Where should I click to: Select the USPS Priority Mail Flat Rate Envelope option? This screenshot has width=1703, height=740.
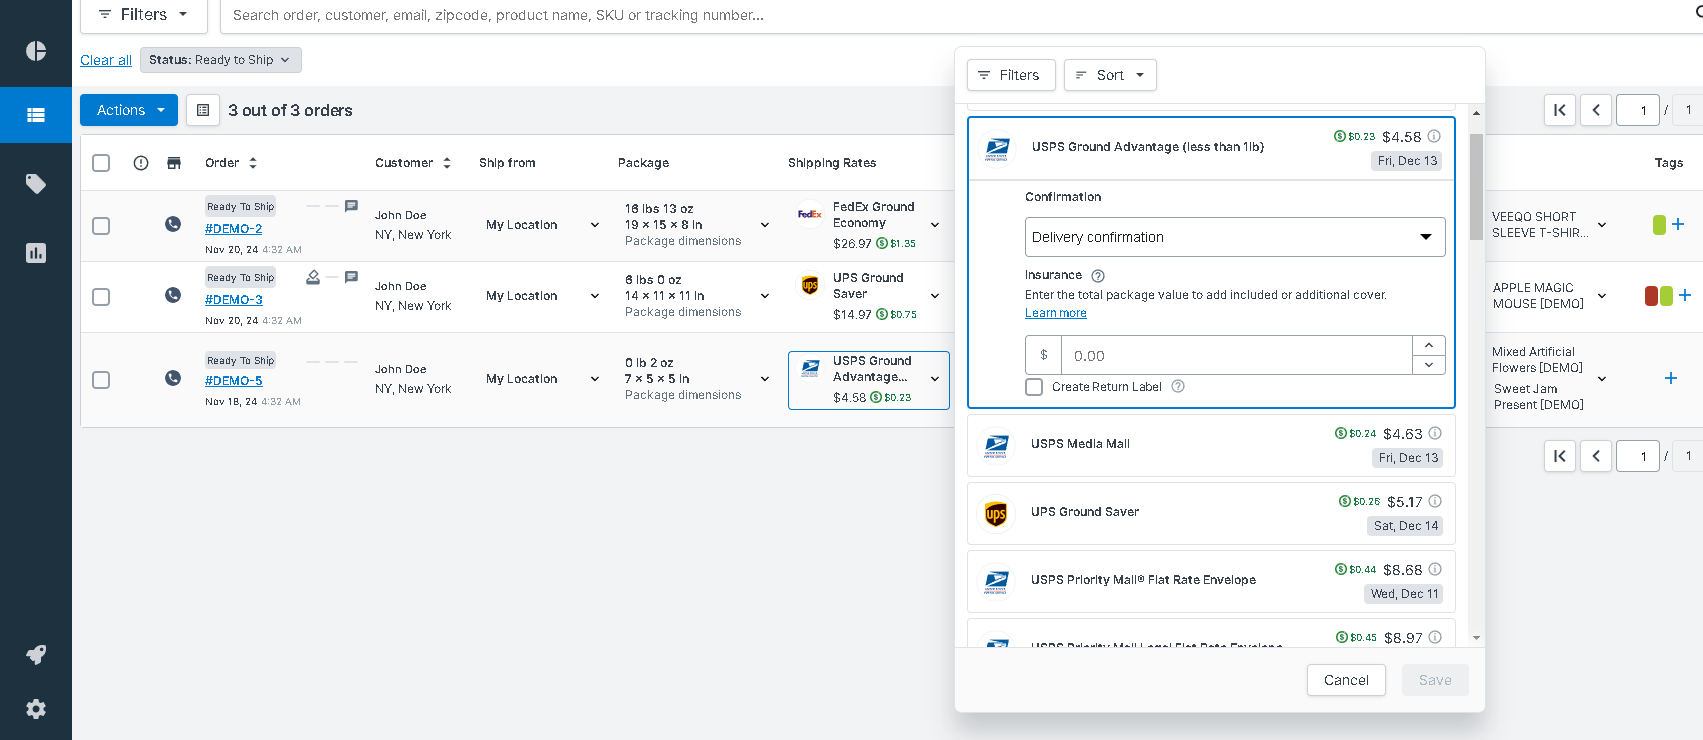point(1211,580)
